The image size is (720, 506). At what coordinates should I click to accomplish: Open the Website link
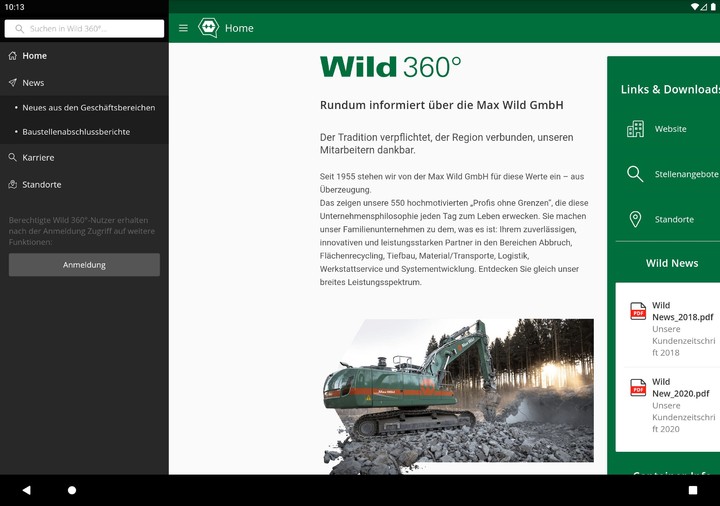pos(670,129)
